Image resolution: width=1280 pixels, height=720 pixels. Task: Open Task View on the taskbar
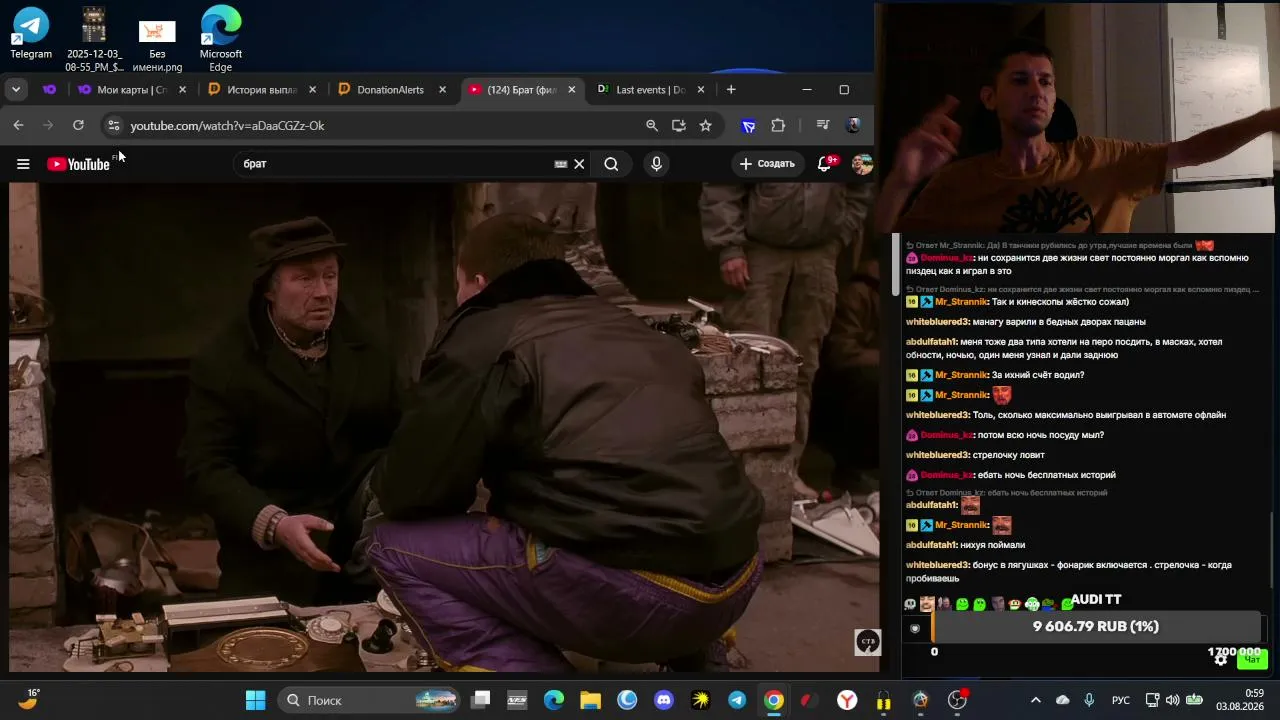coord(481,700)
